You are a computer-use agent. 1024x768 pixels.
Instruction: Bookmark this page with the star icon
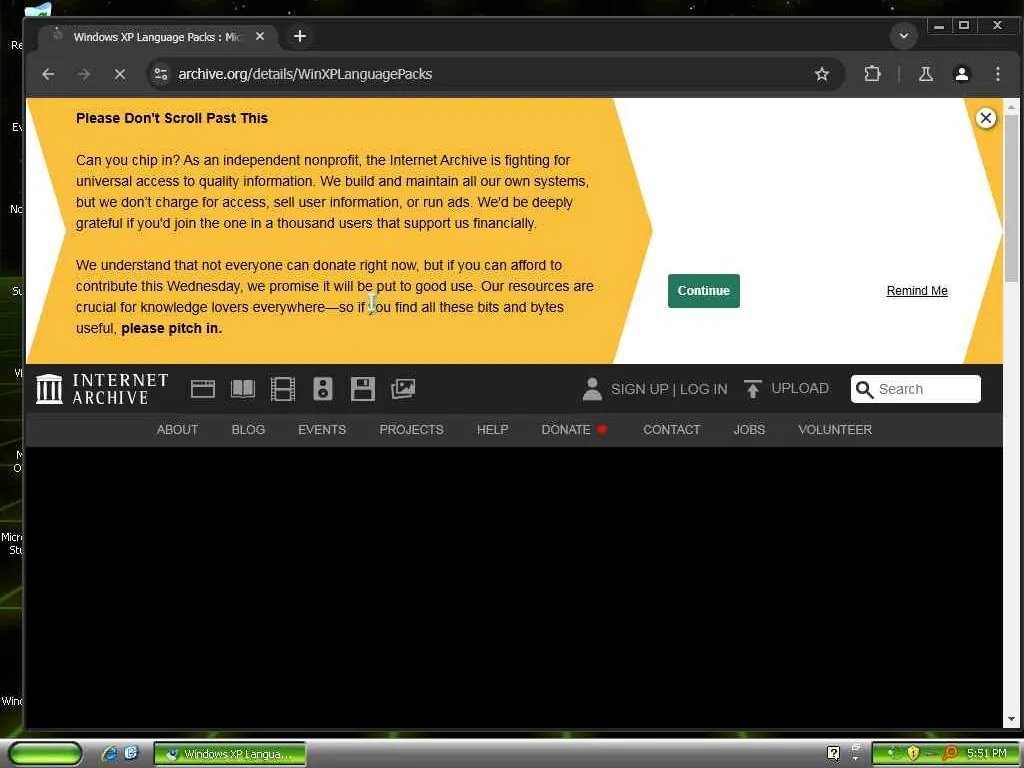[x=822, y=74]
